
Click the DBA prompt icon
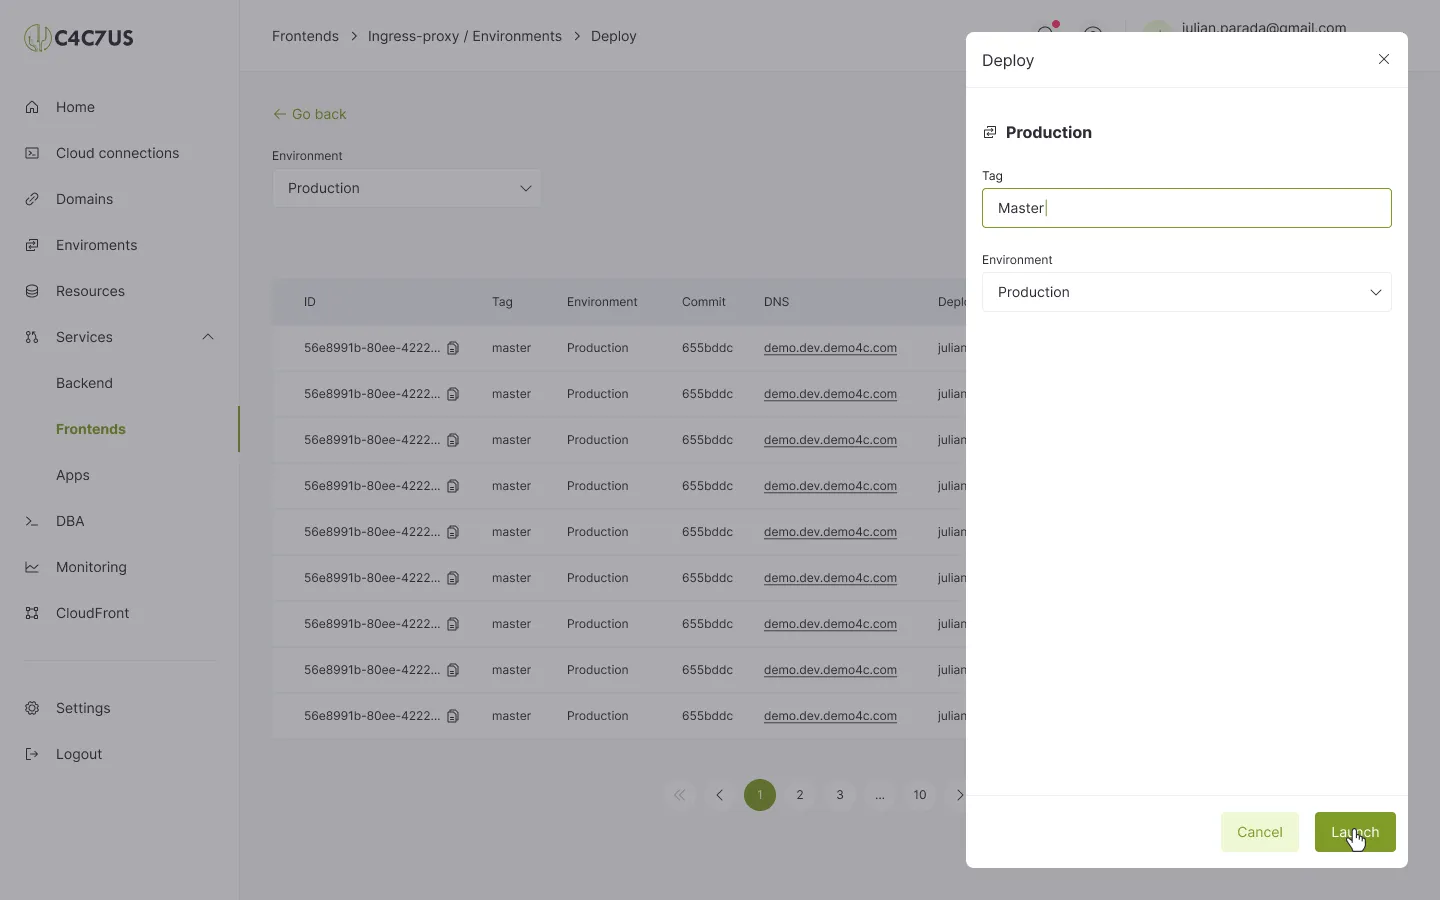[32, 521]
